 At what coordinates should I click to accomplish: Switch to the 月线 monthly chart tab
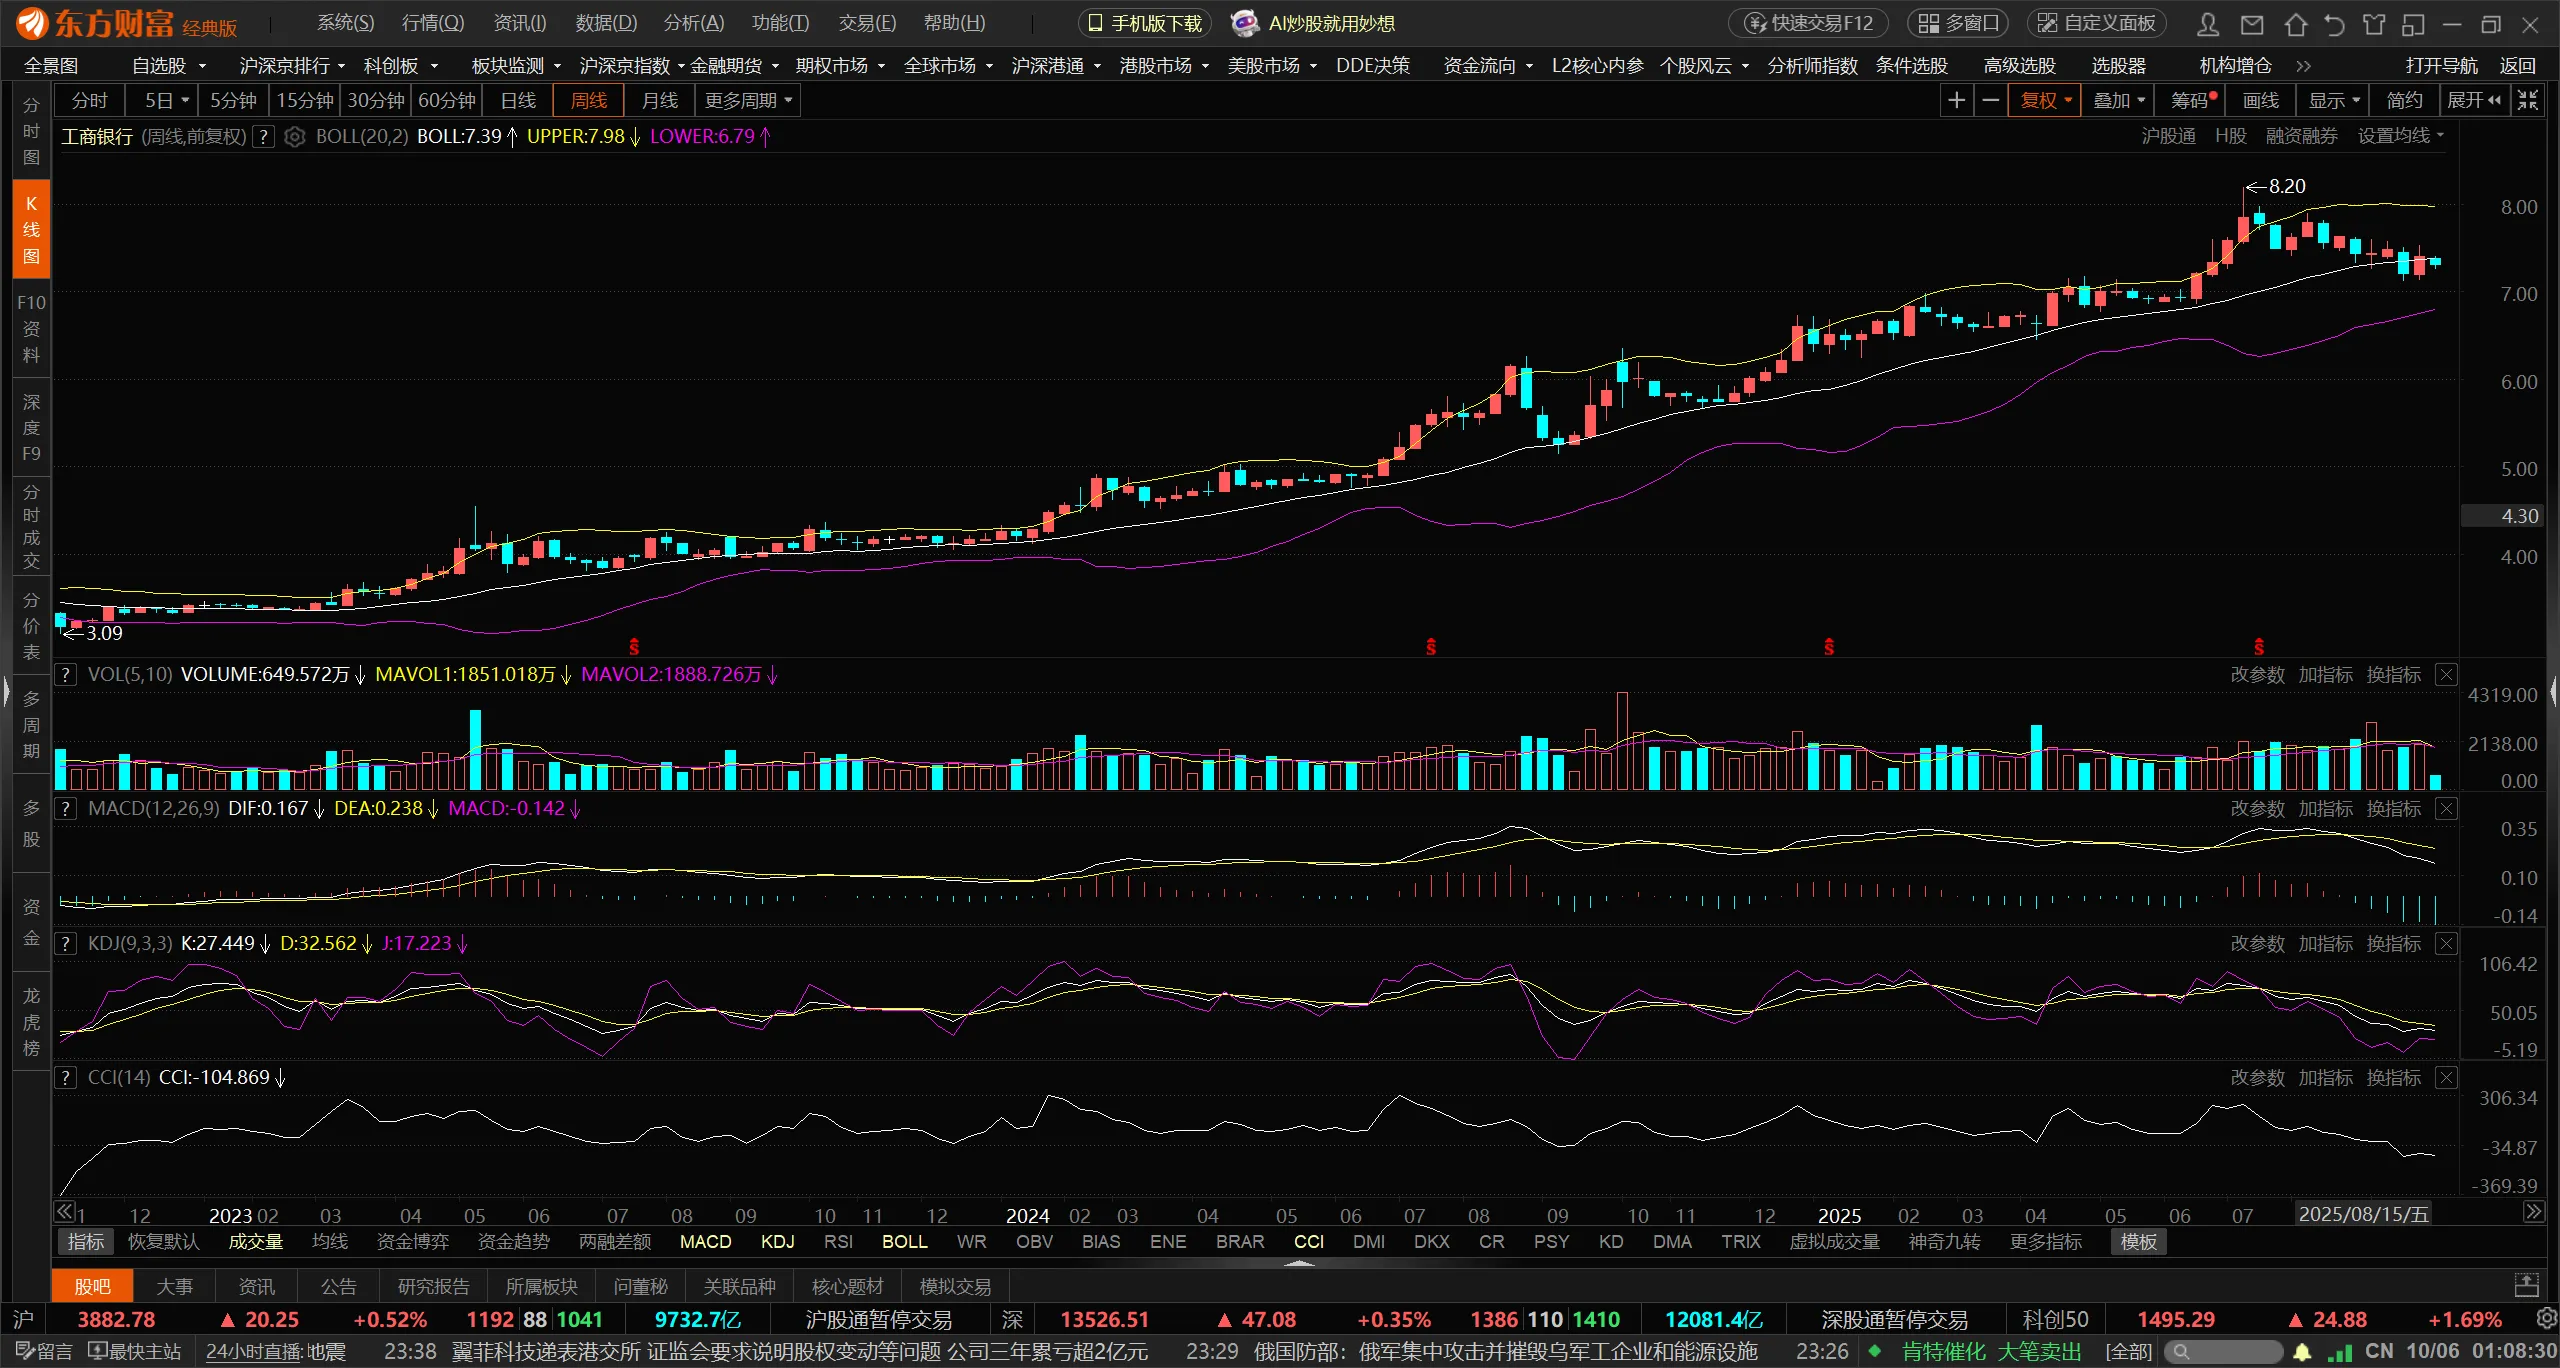pyautogui.click(x=659, y=100)
